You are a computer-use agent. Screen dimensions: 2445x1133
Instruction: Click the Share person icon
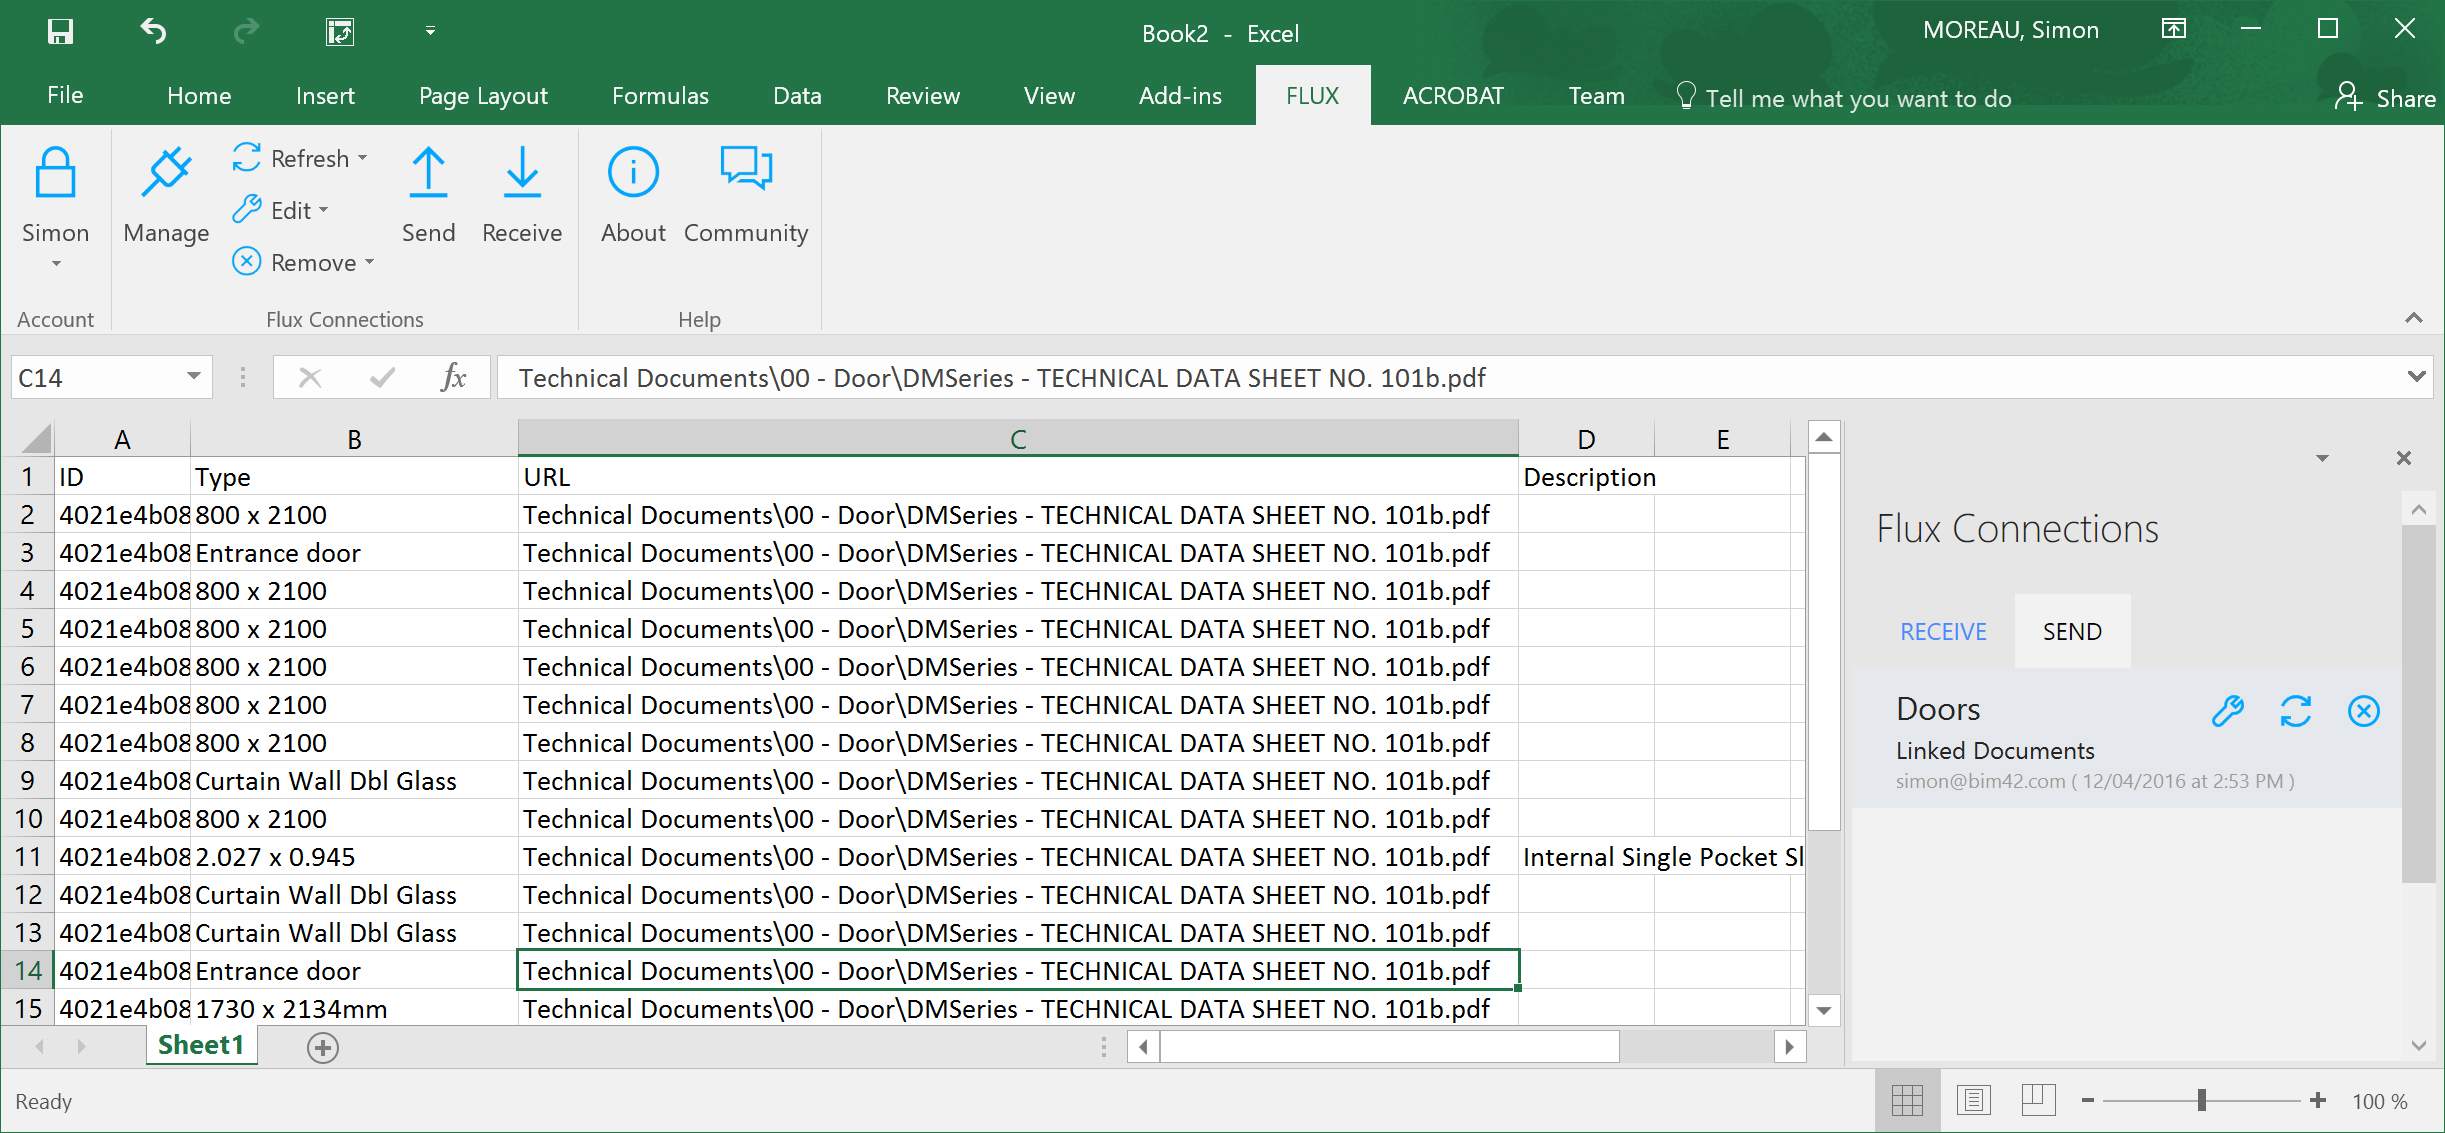pyautogui.click(x=2348, y=96)
